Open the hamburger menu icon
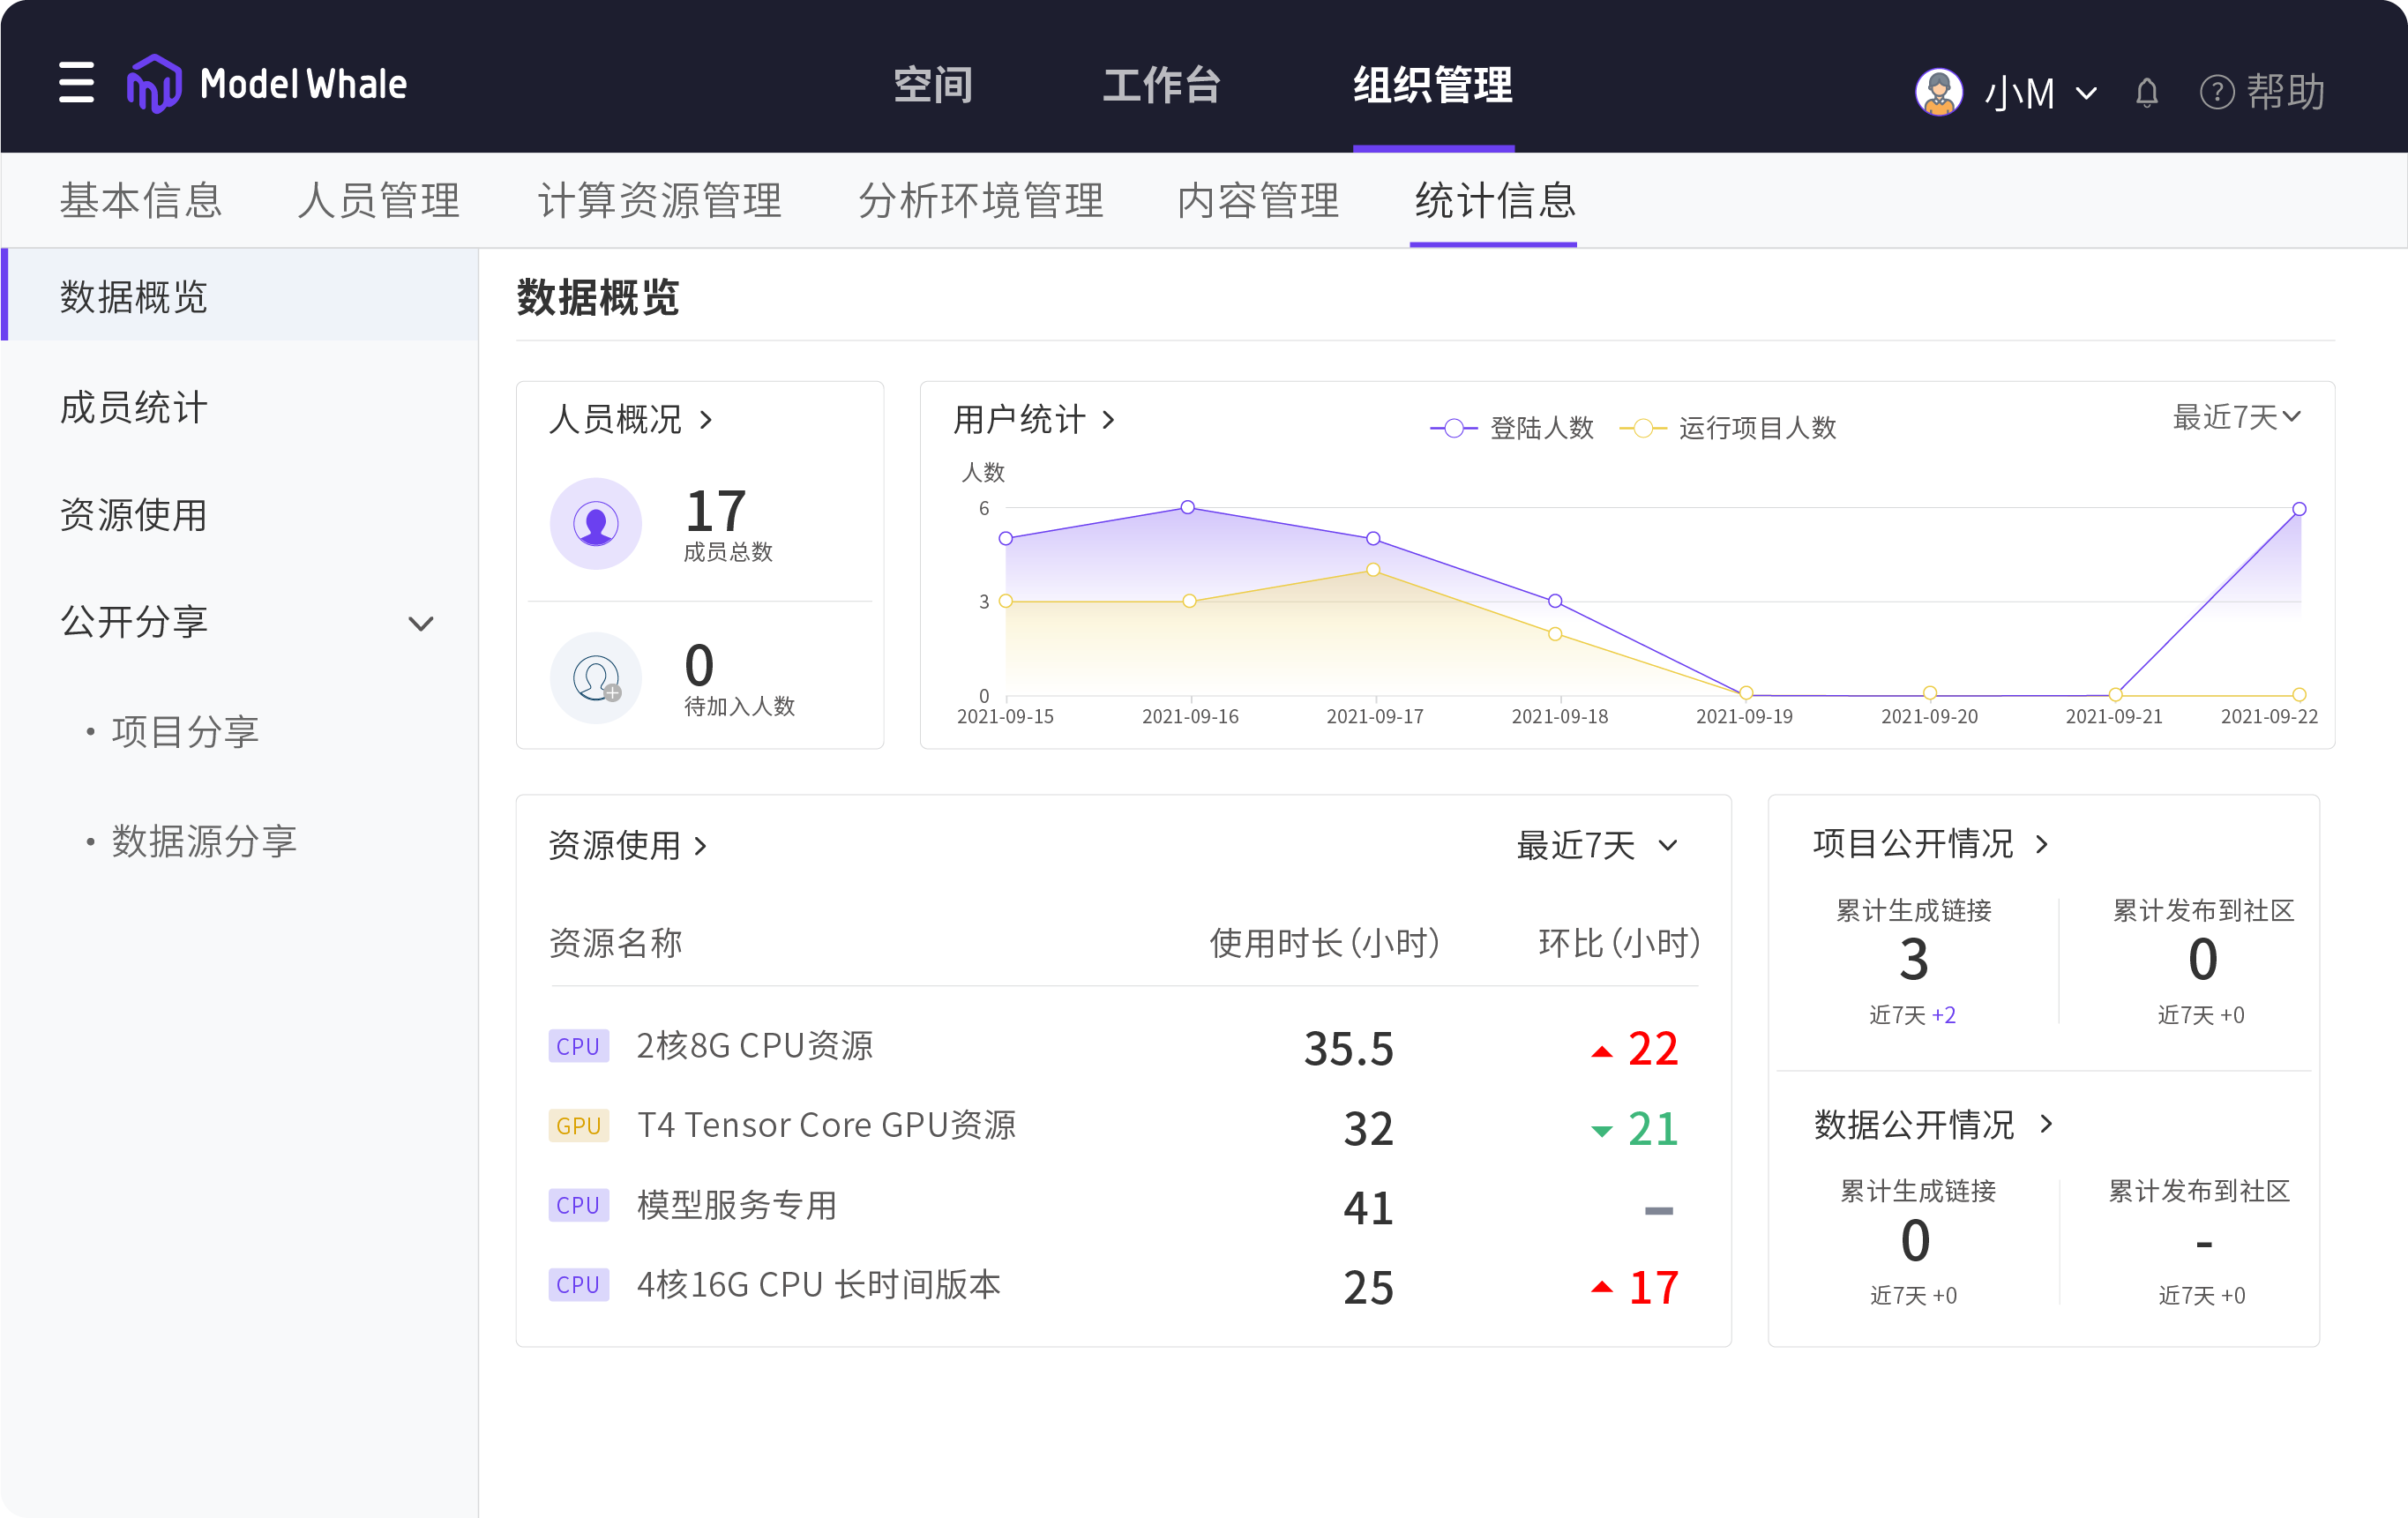 coord(76,82)
